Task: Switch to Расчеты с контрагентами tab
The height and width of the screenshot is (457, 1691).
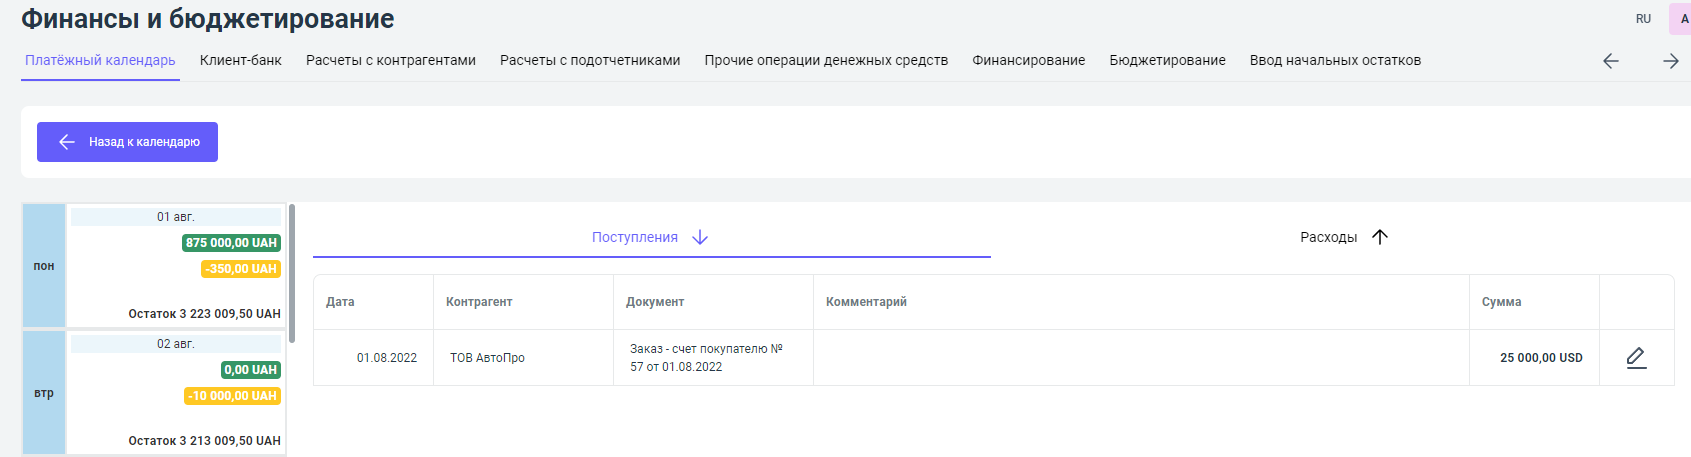Action: (390, 60)
